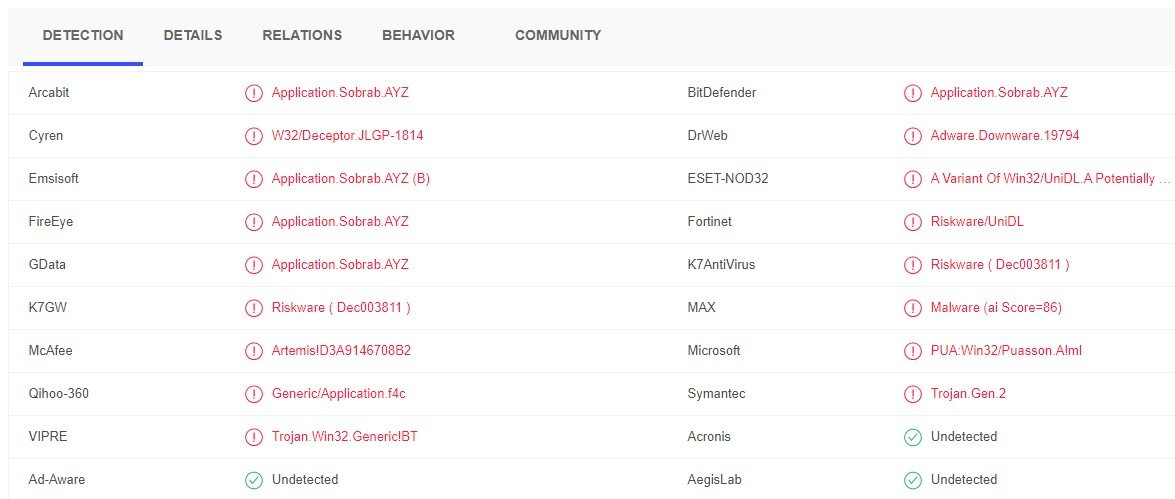Screen dimensions: 1175x499
Task: Click the Generic/Application.f4c detection label
Action: (x=339, y=393)
